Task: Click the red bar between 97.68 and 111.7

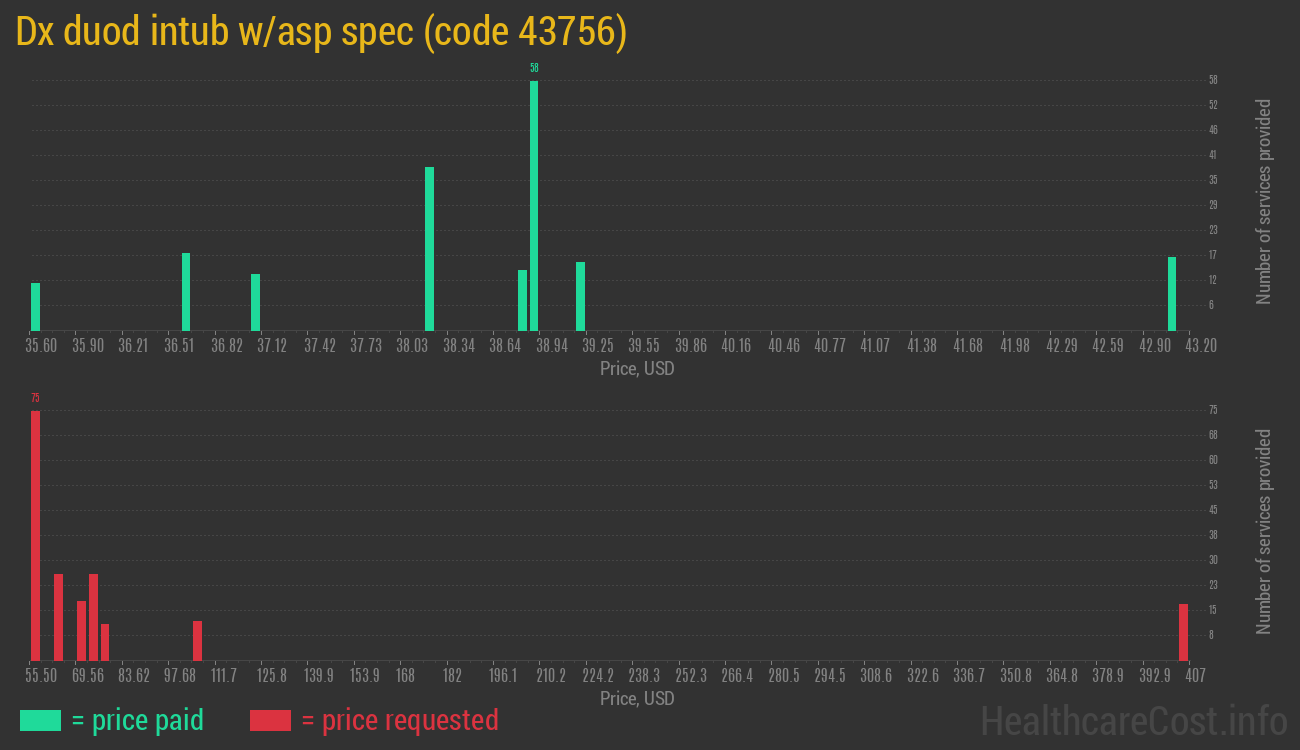Action: (x=197, y=640)
